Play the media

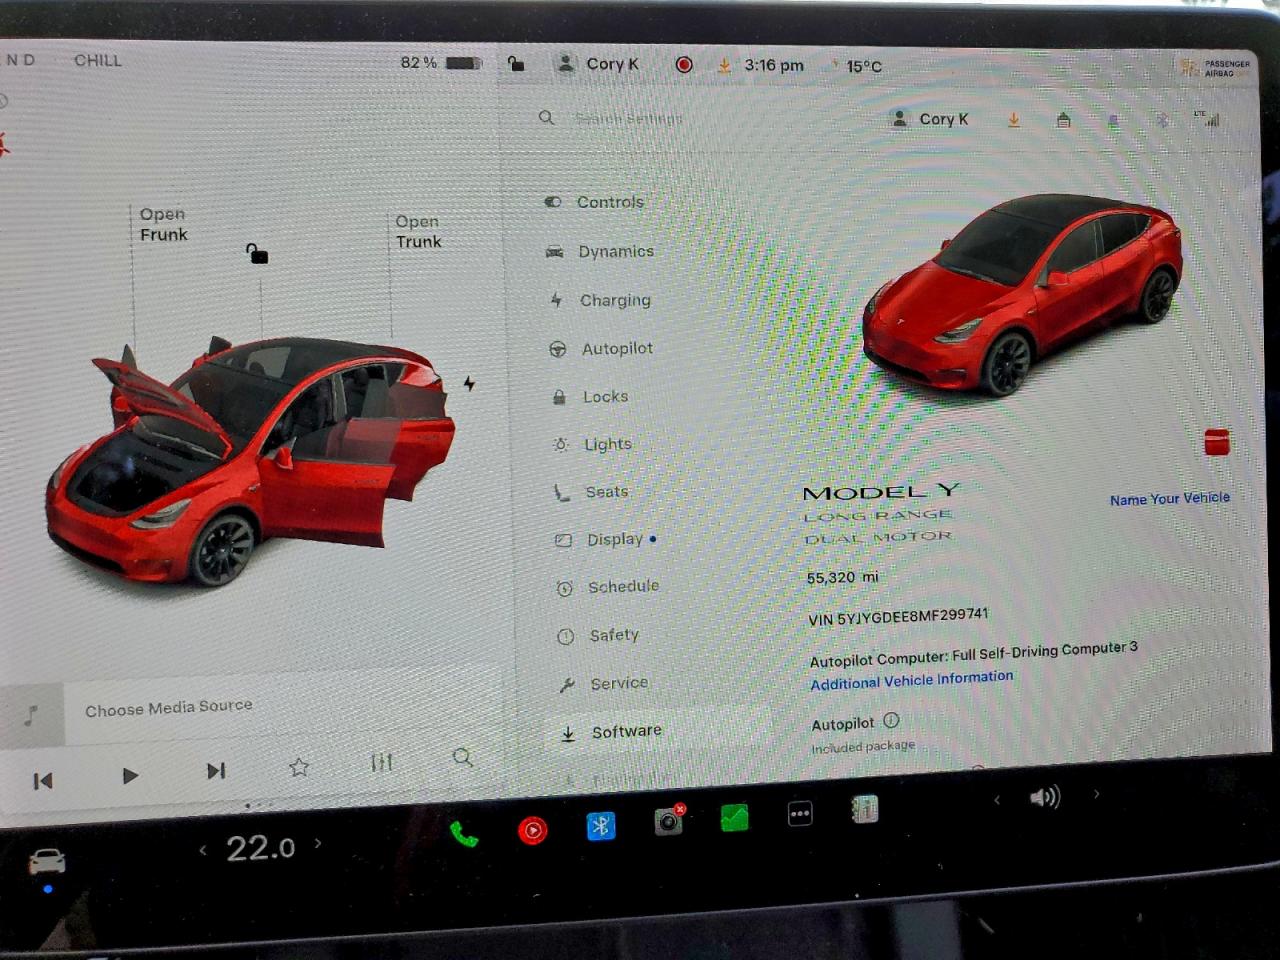tap(129, 776)
